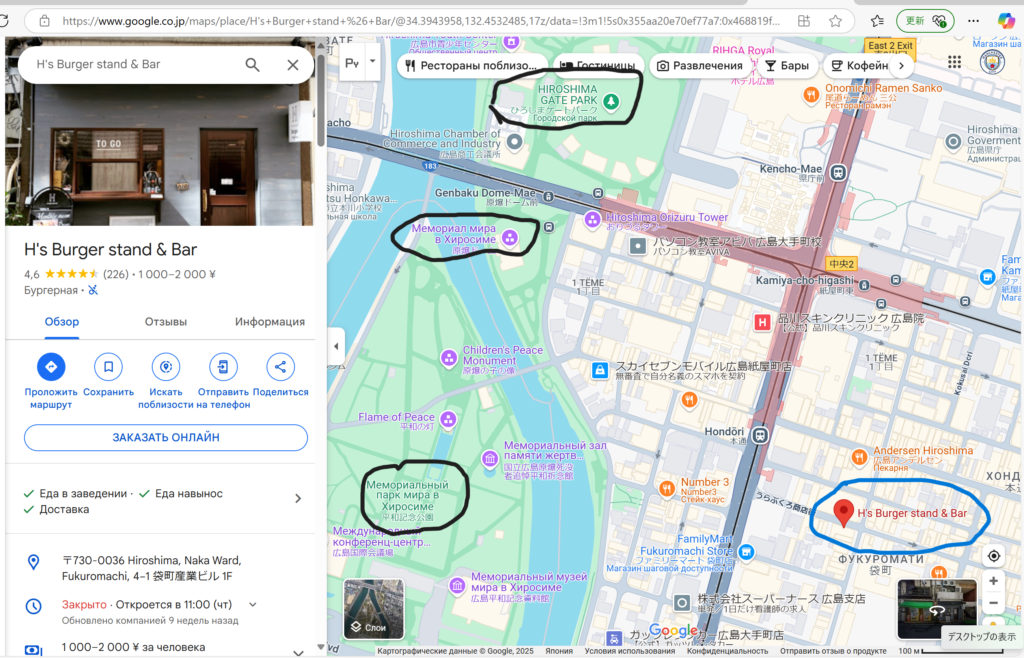Screen dimensions: 1024x658
Task: Open the Street View preview thumbnail
Action: [936, 608]
